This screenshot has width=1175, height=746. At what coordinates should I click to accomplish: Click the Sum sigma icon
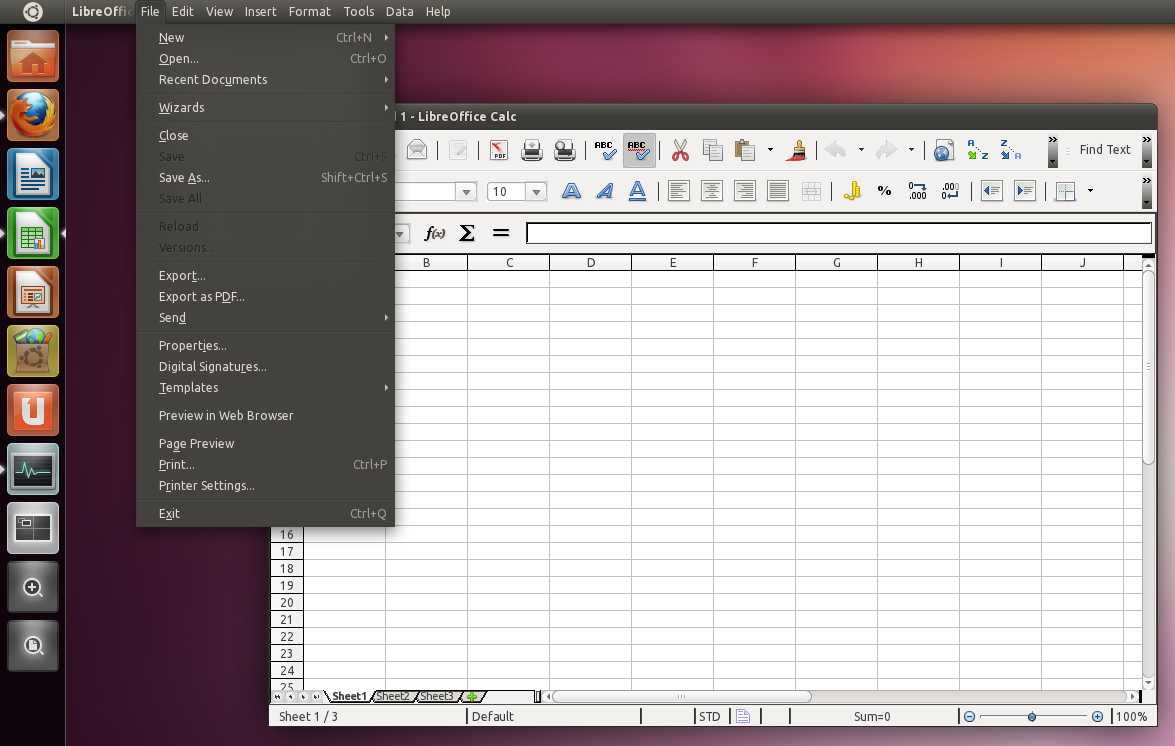pyautogui.click(x=467, y=234)
